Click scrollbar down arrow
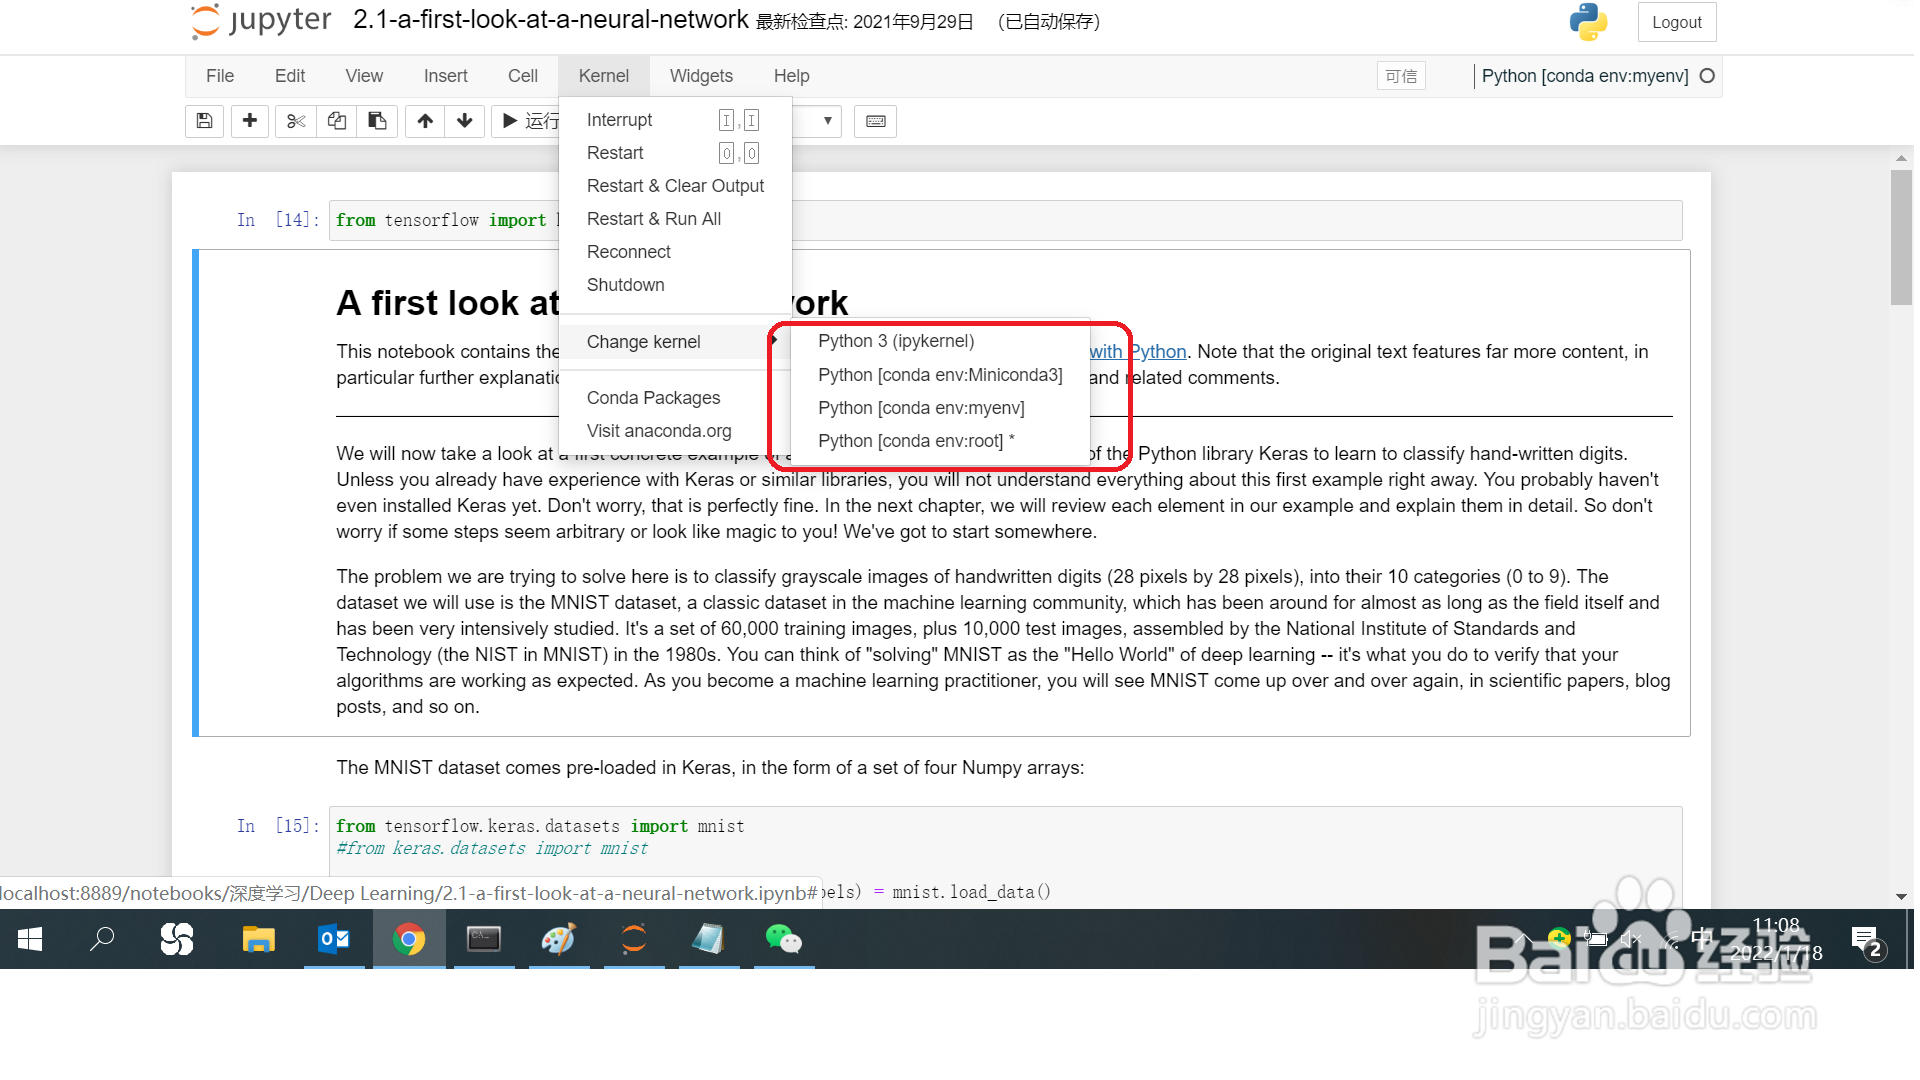This screenshot has height=1080, width=1920. point(1901,897)
